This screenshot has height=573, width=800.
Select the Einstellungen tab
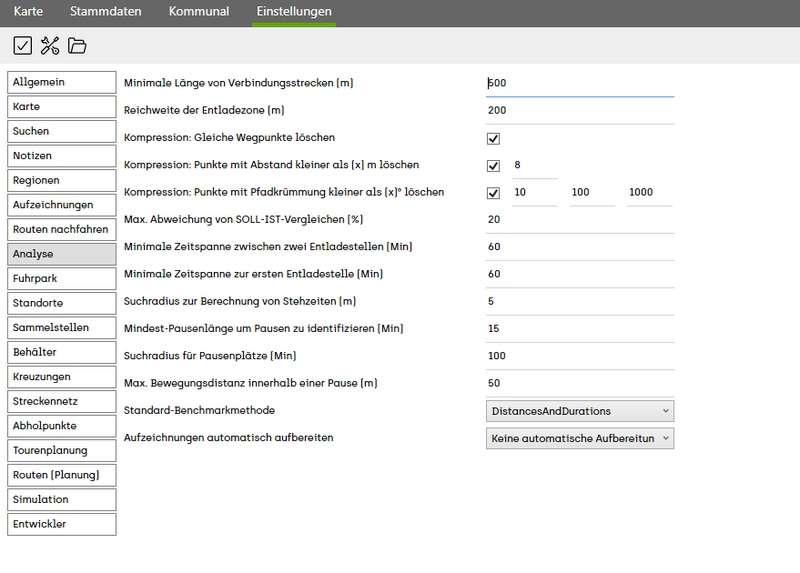click(x=294, y=12)
